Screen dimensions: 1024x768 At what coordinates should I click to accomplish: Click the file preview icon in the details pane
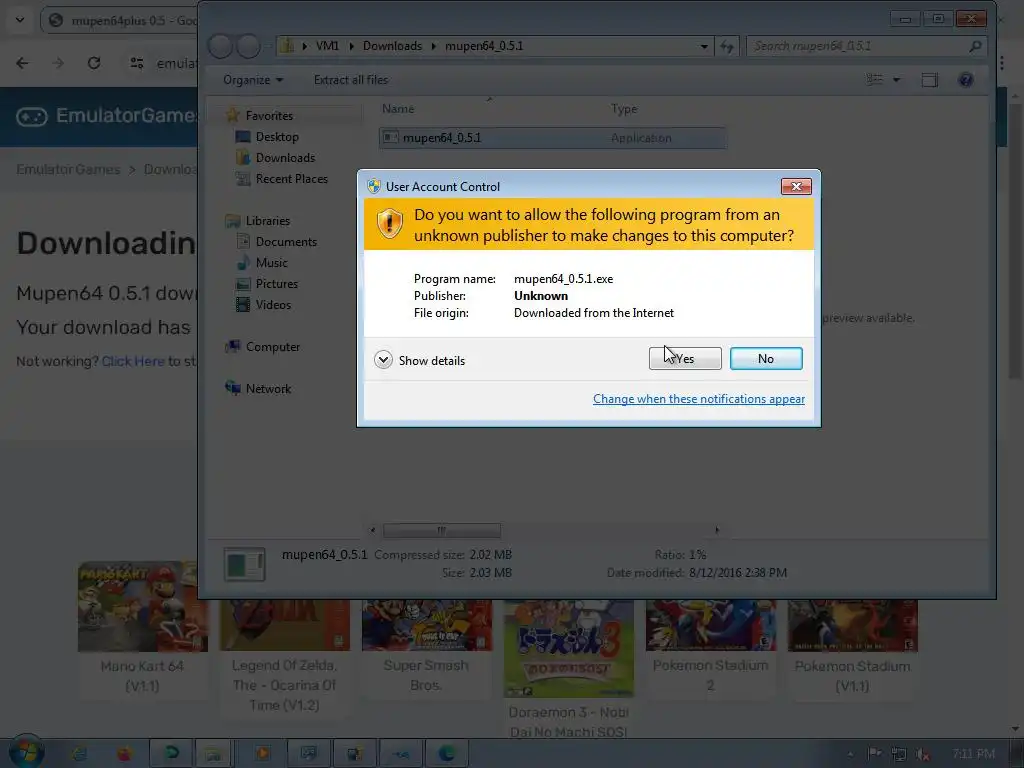pos(245,564)
